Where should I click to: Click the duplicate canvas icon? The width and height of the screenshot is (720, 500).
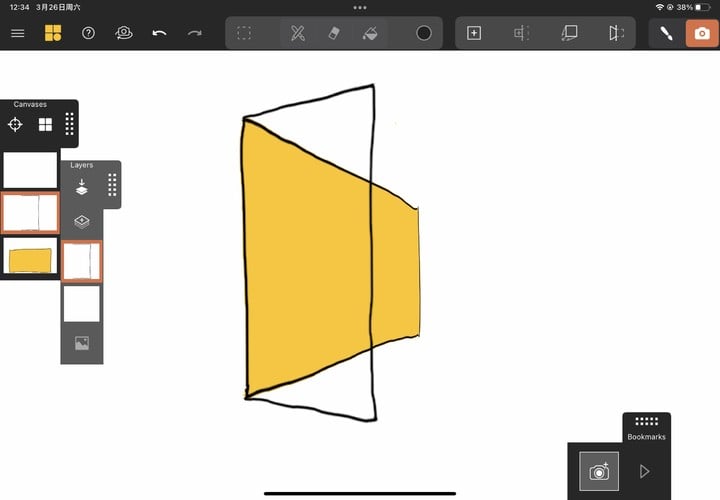[569, 33]
